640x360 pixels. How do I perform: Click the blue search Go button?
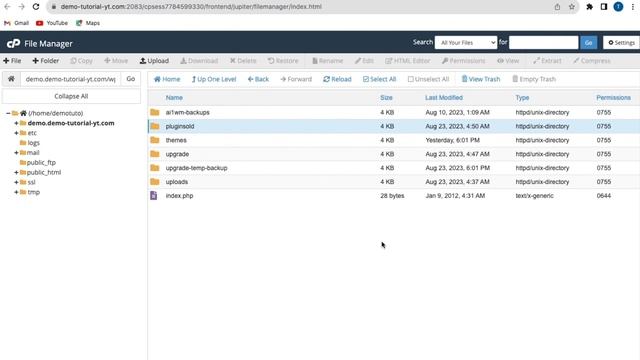[589, 42]
